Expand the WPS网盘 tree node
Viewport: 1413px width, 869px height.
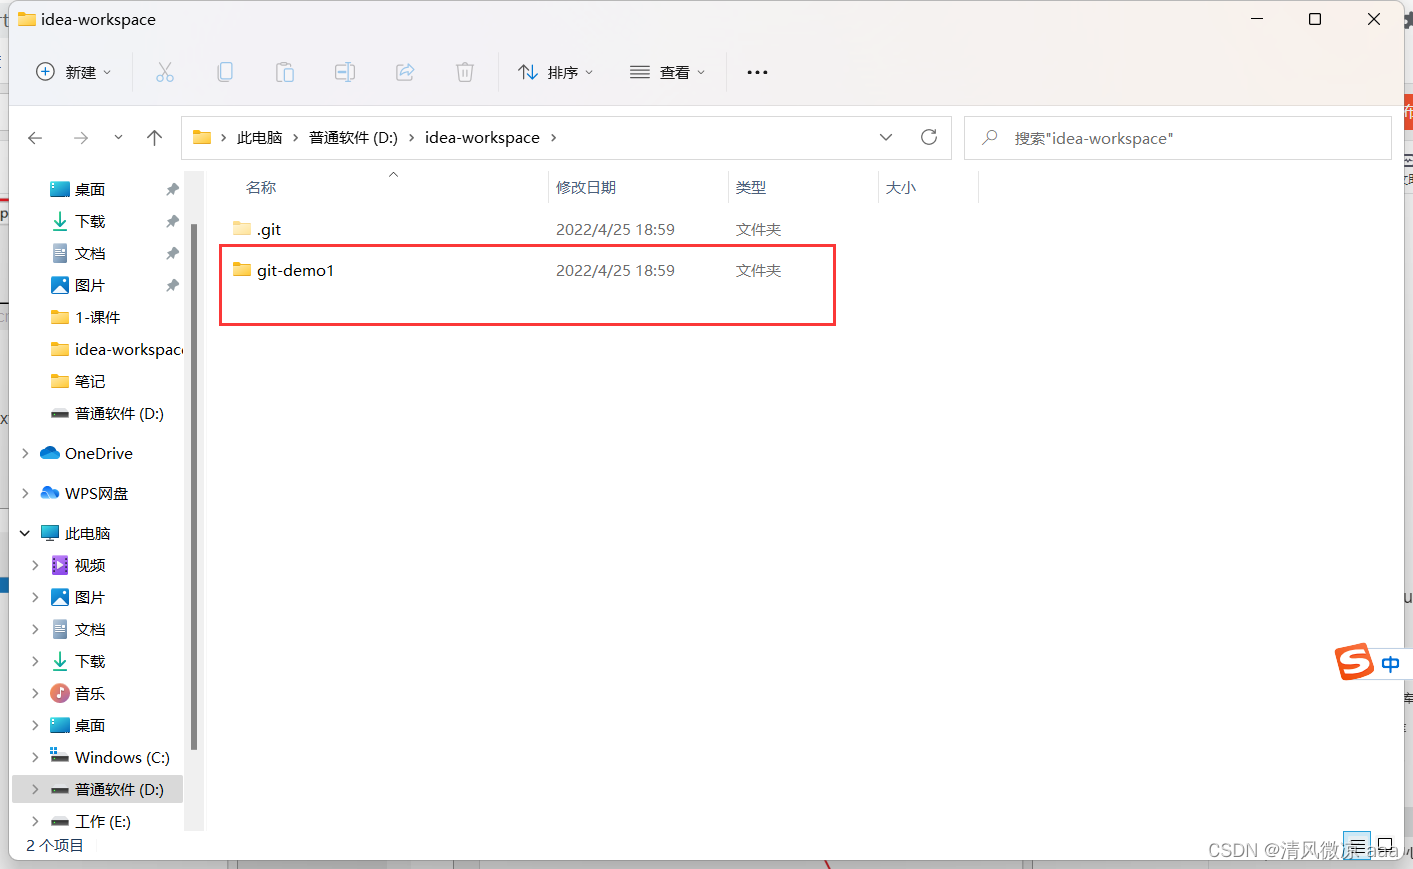point(25,493)
